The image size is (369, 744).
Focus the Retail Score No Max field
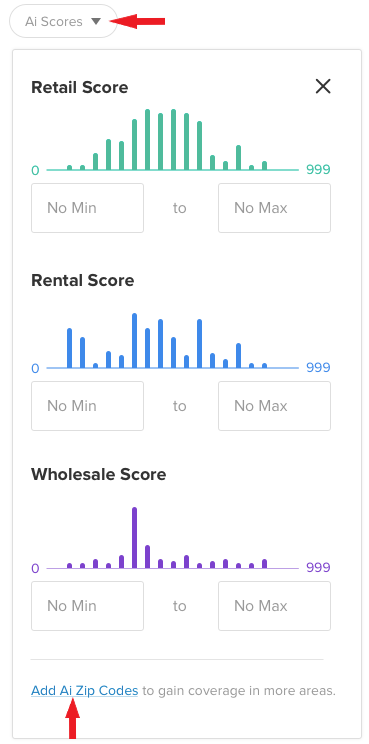tap(274, 208)
